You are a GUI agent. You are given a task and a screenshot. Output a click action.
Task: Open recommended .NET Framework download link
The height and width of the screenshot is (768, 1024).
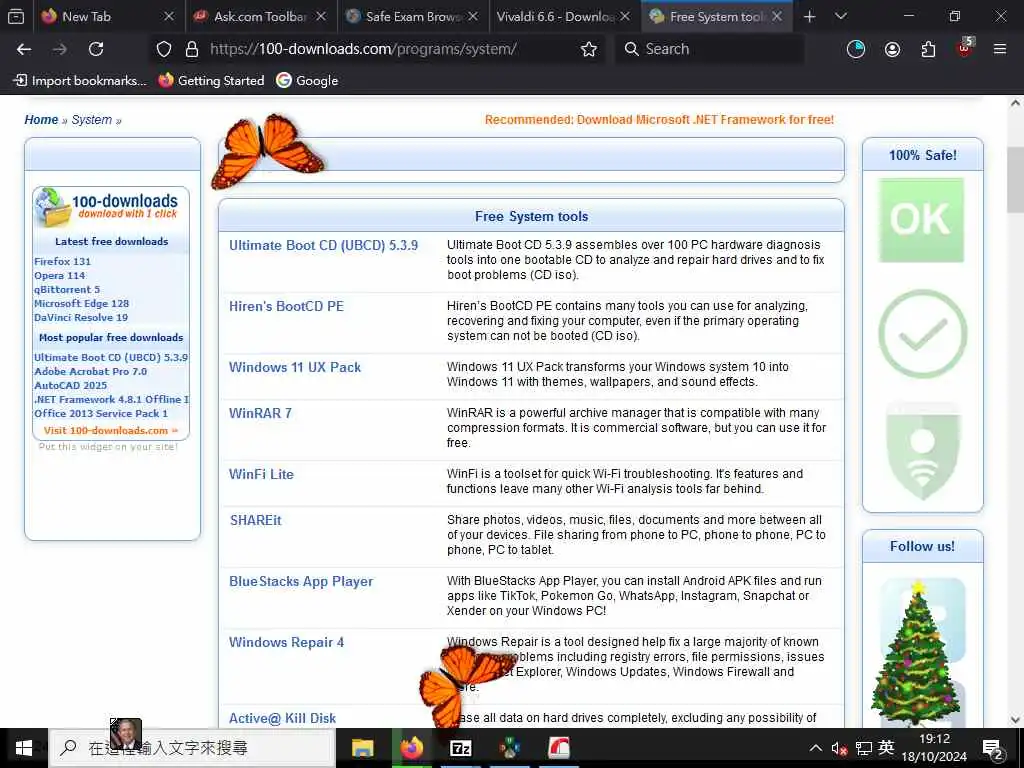[x=659, y=120]
